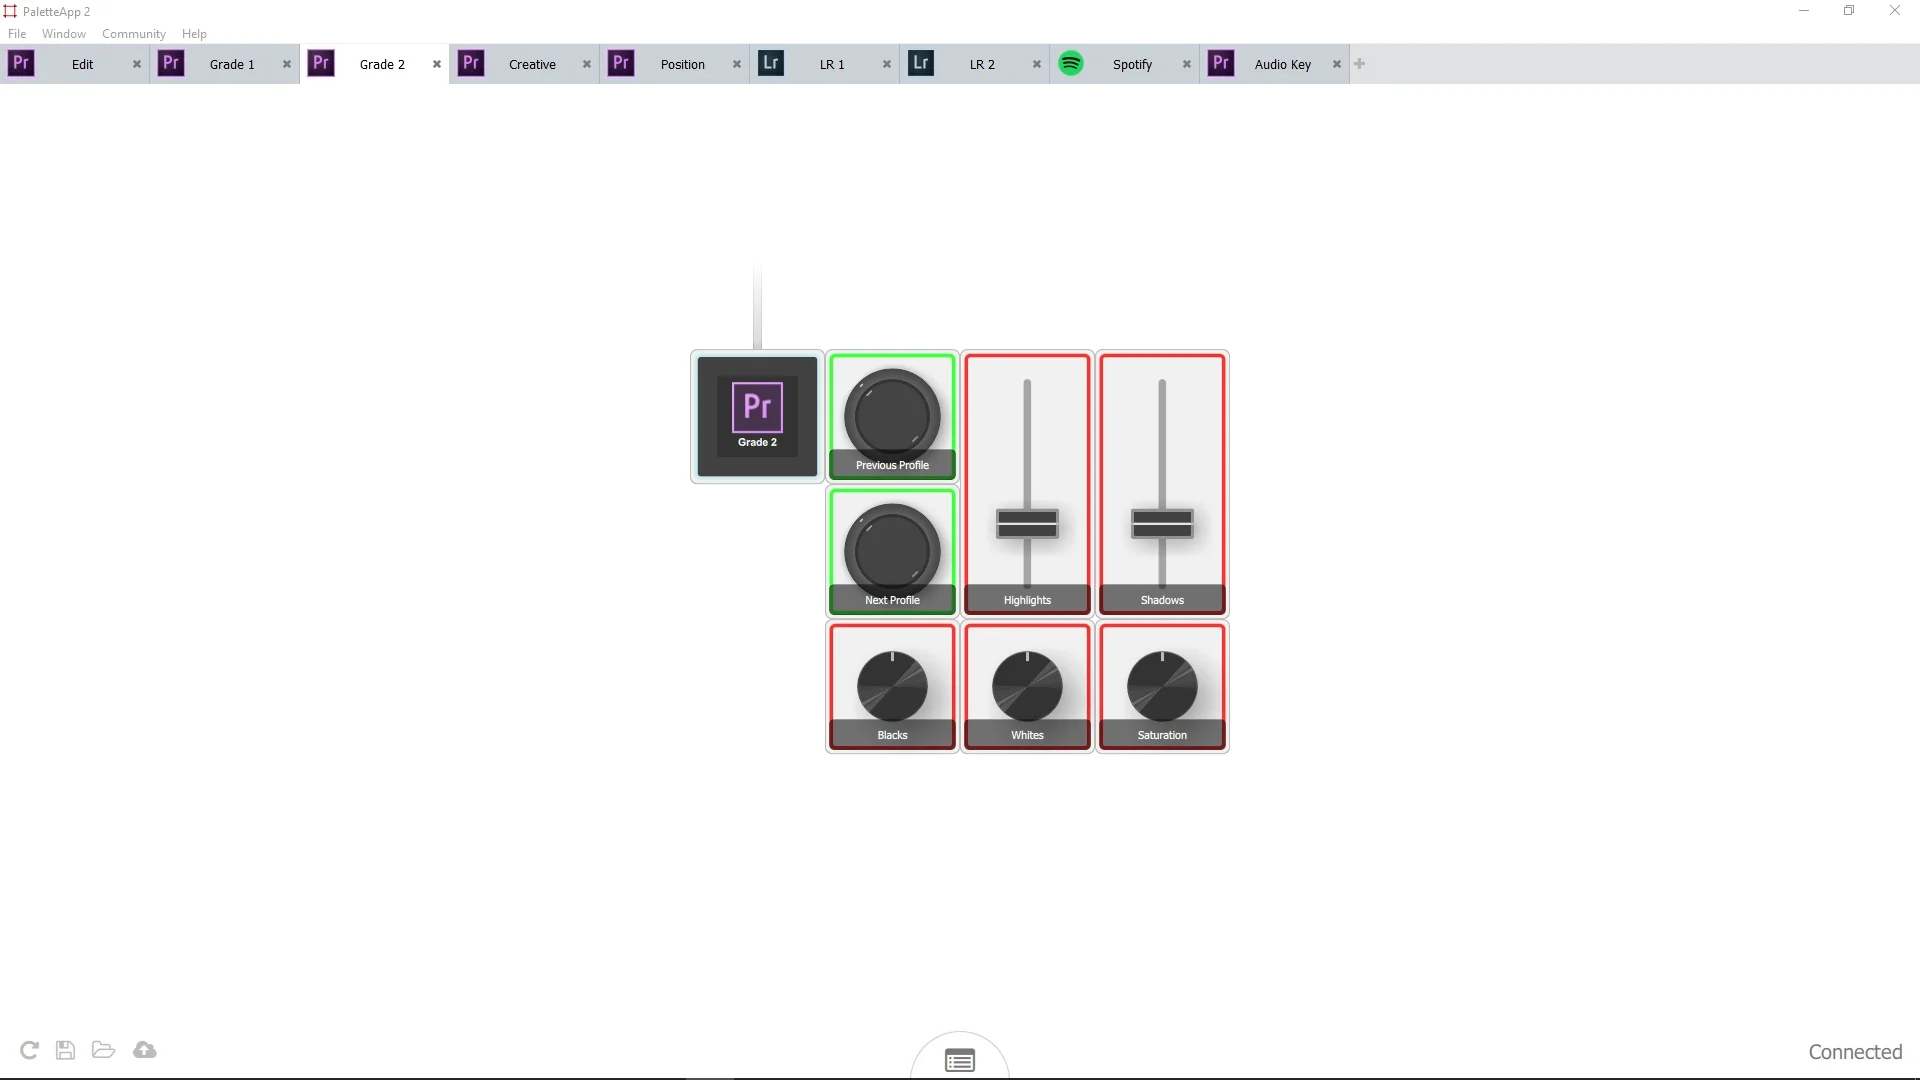
Task: Click the Shadows label
Action: tap(1162, 600)
